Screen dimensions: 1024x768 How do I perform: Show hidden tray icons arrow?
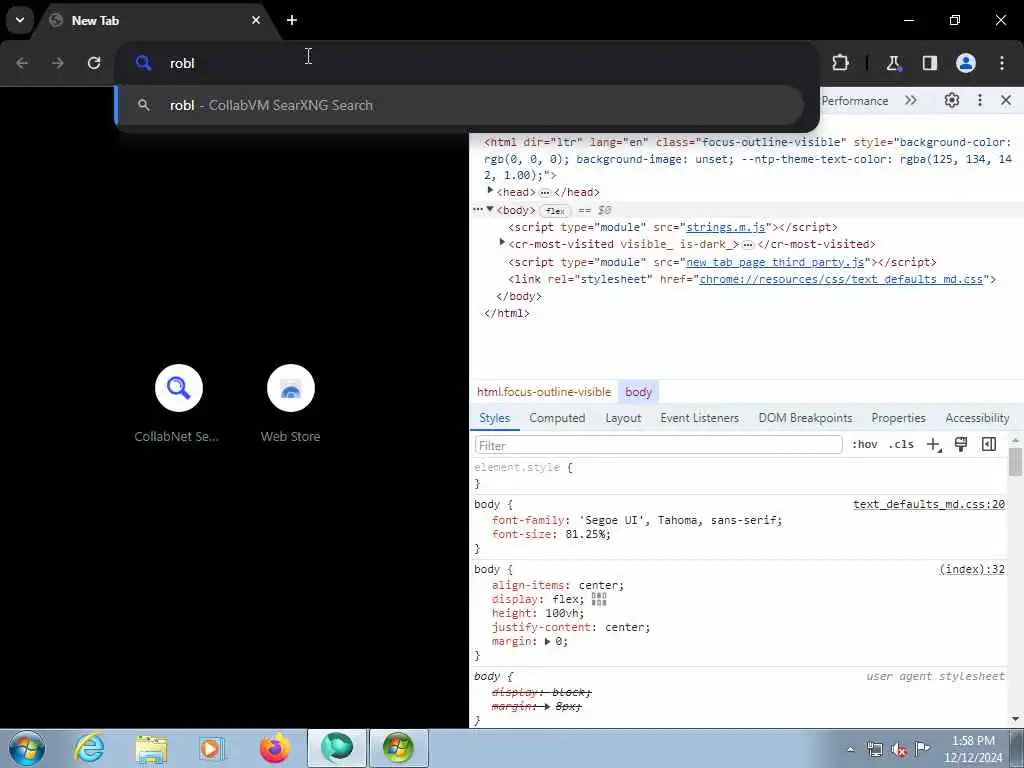point(850,749)
